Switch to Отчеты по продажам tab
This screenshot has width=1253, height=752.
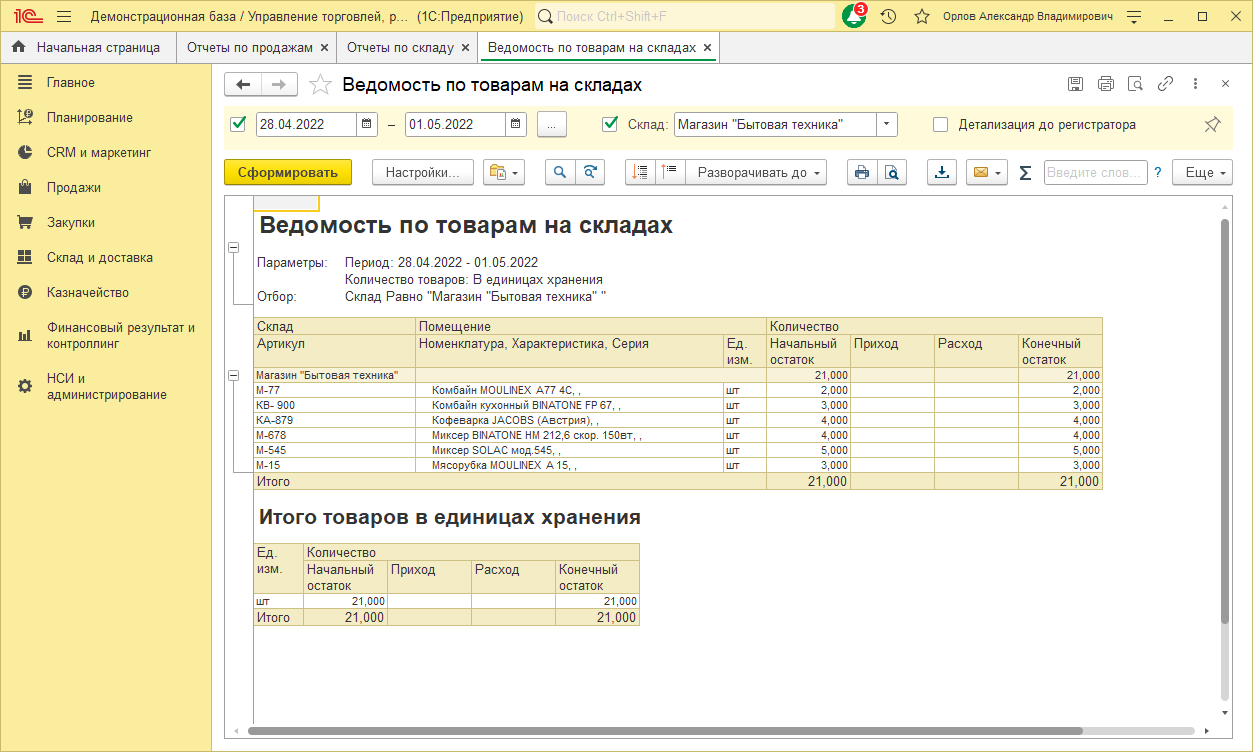[x=250, y=47]
